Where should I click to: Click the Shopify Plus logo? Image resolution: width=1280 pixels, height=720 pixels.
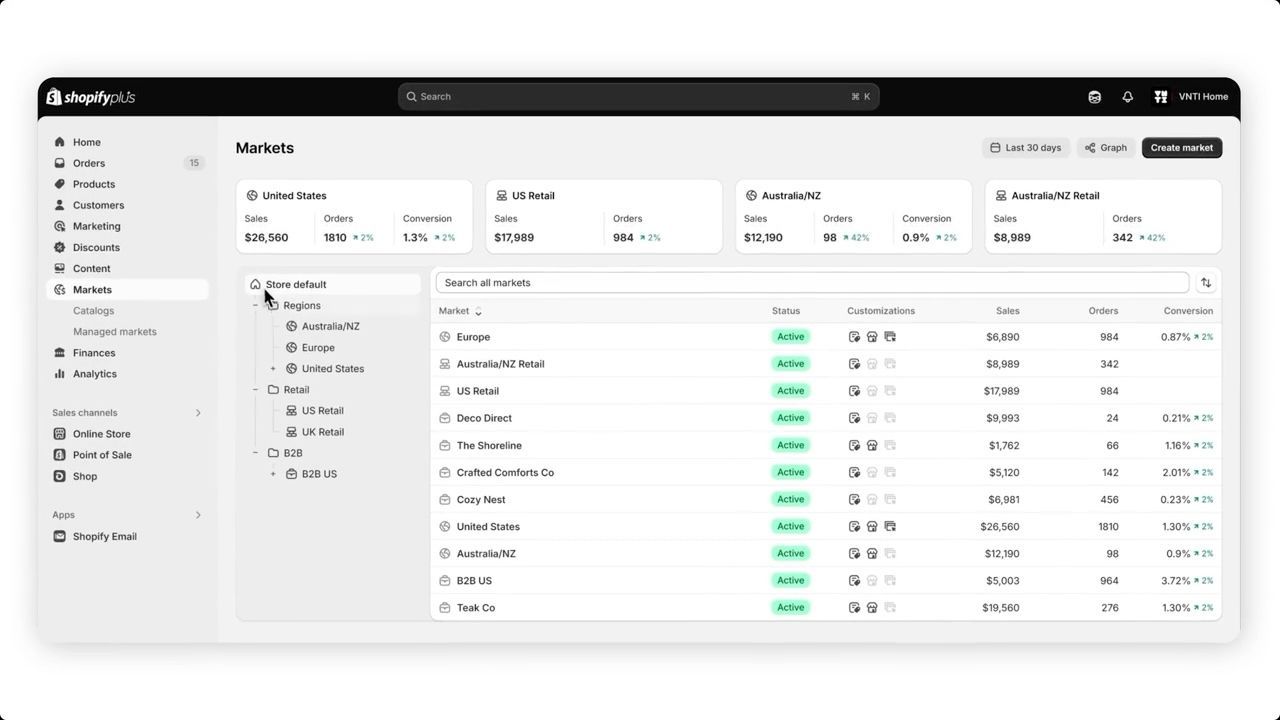tap(91, 97)
